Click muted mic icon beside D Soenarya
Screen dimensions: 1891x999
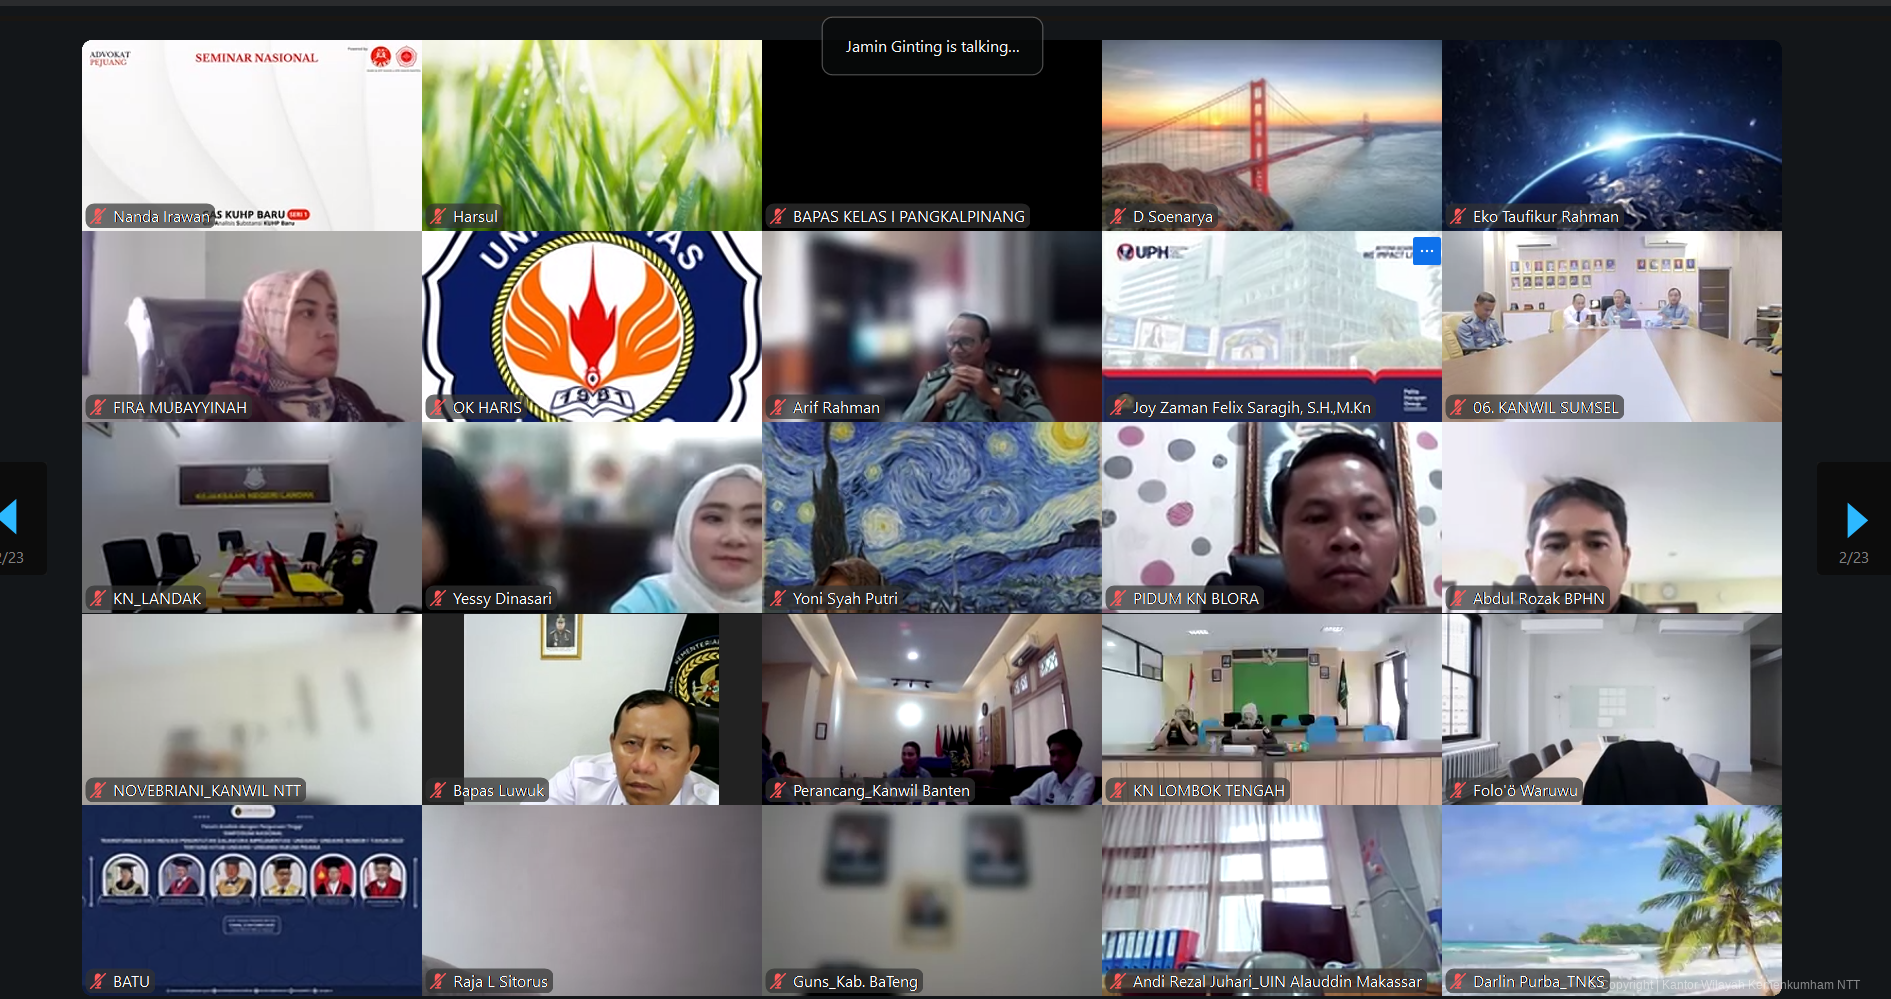(1118, 216)
